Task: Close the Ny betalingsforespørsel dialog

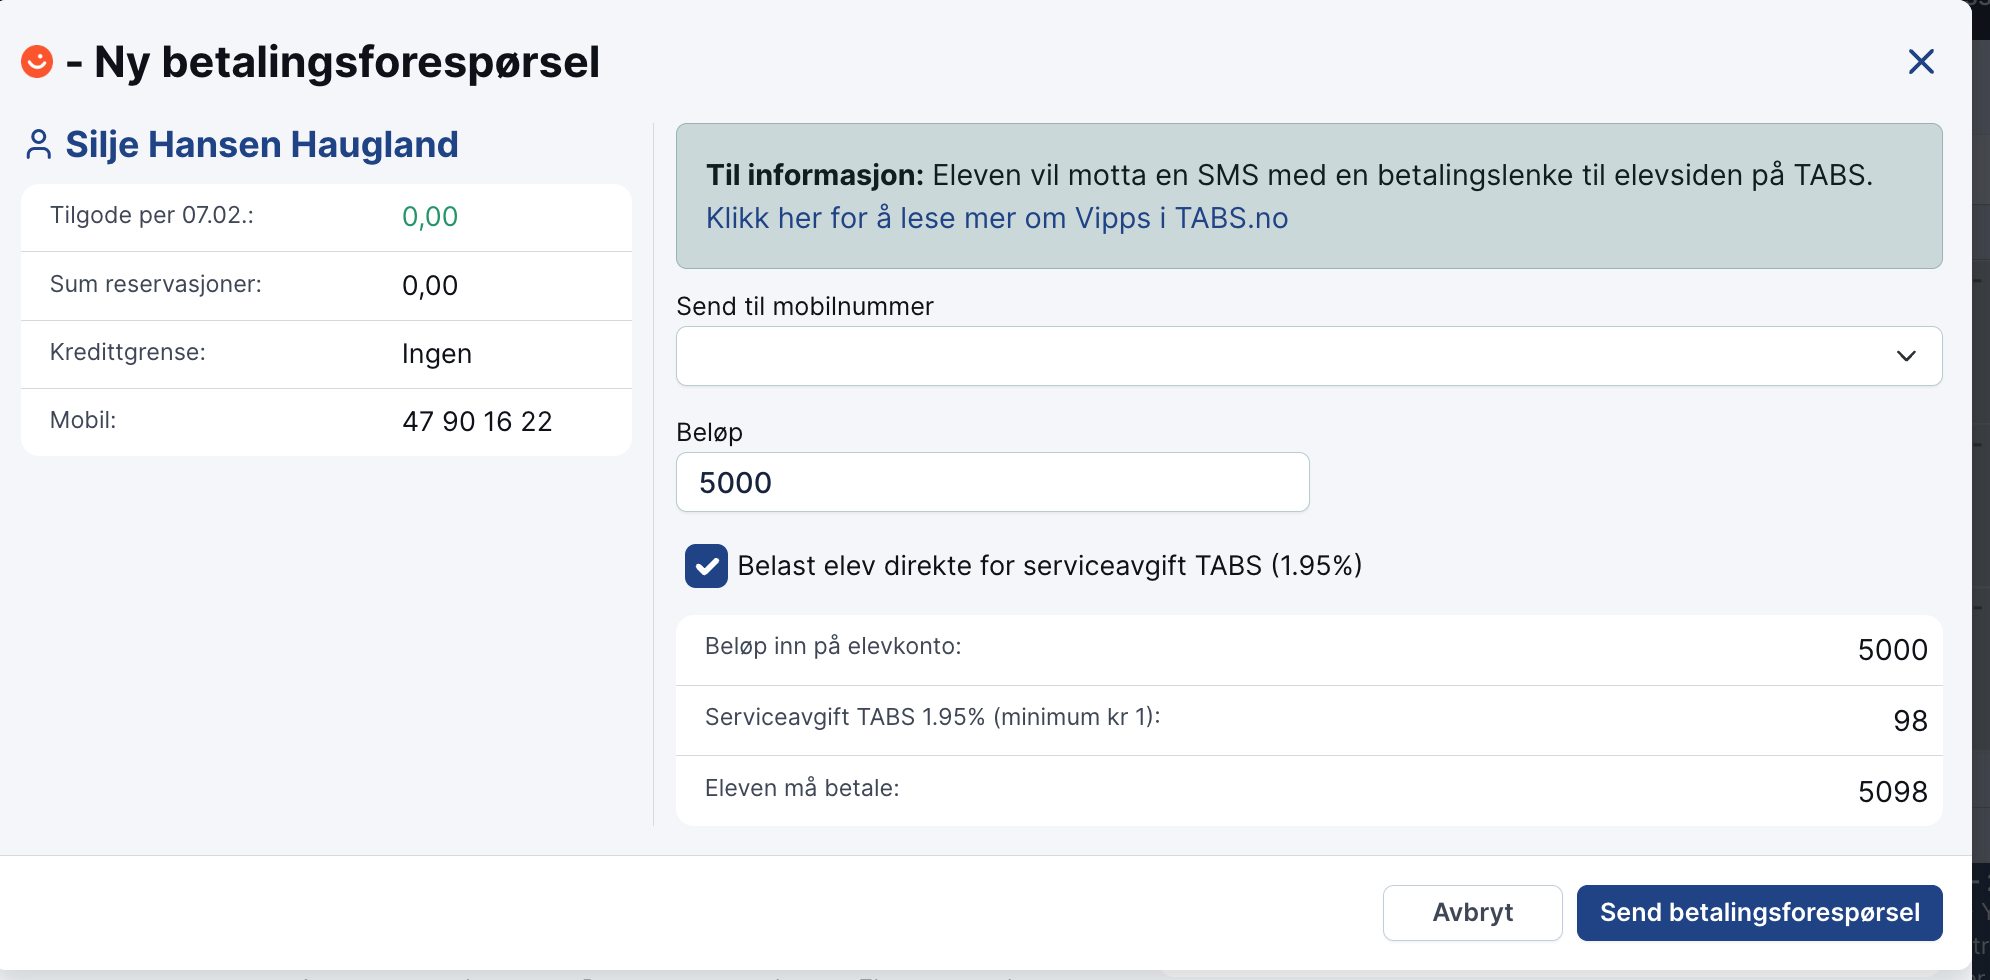Action: [1921, 62]
